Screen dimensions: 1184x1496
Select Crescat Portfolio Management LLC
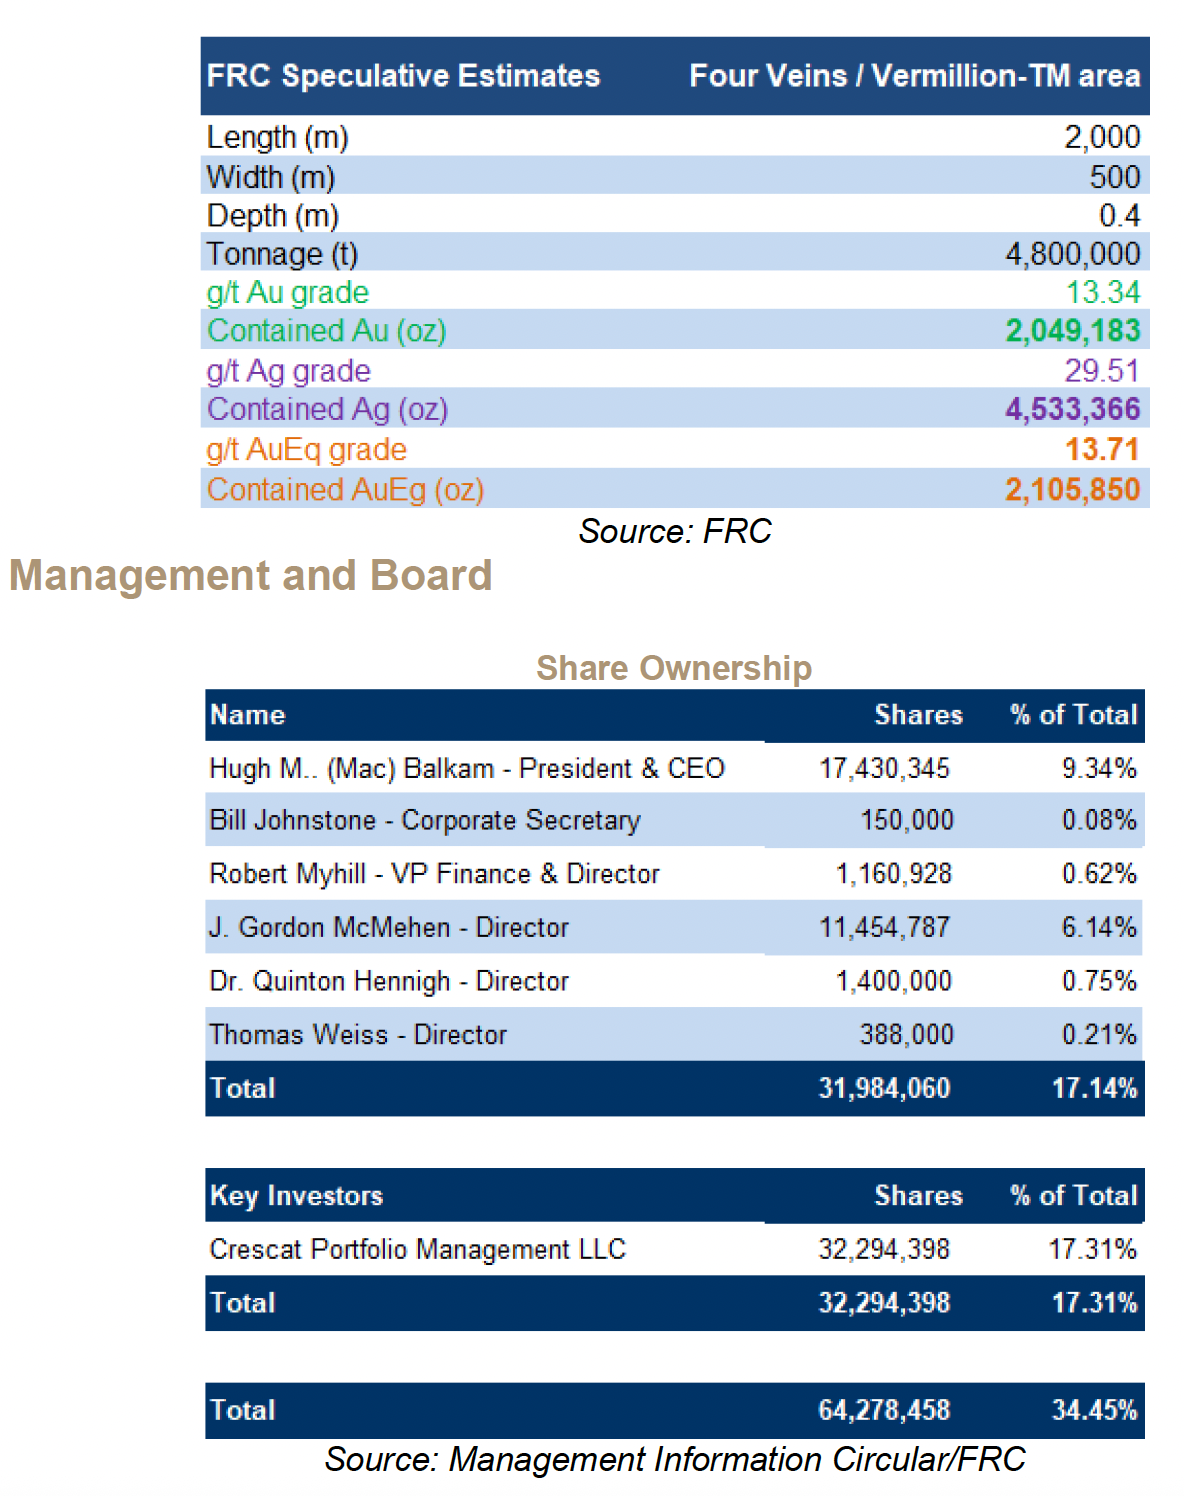417,1249
